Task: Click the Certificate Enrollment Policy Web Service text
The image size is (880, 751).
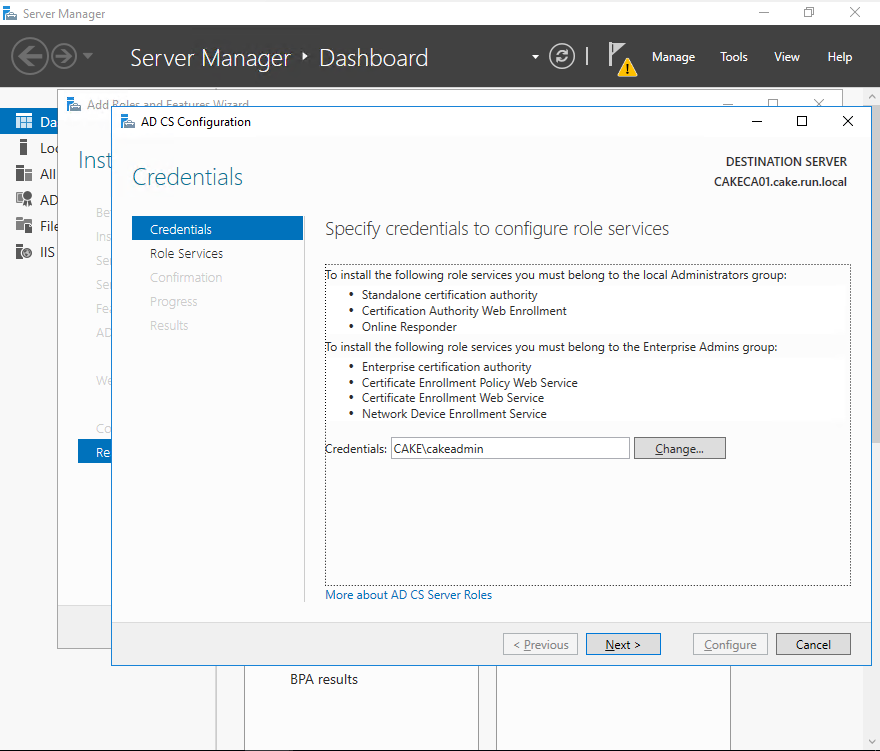Action: (470, 383)
